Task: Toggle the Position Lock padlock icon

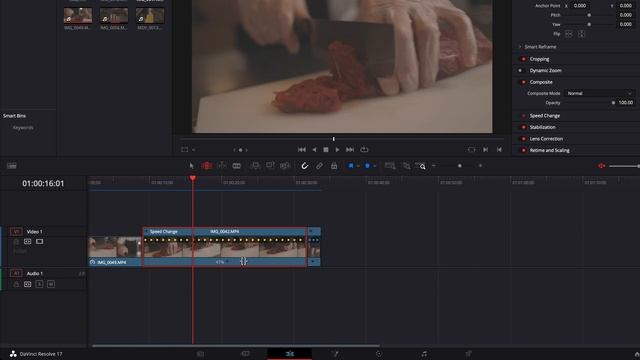Action: point(334,166)
